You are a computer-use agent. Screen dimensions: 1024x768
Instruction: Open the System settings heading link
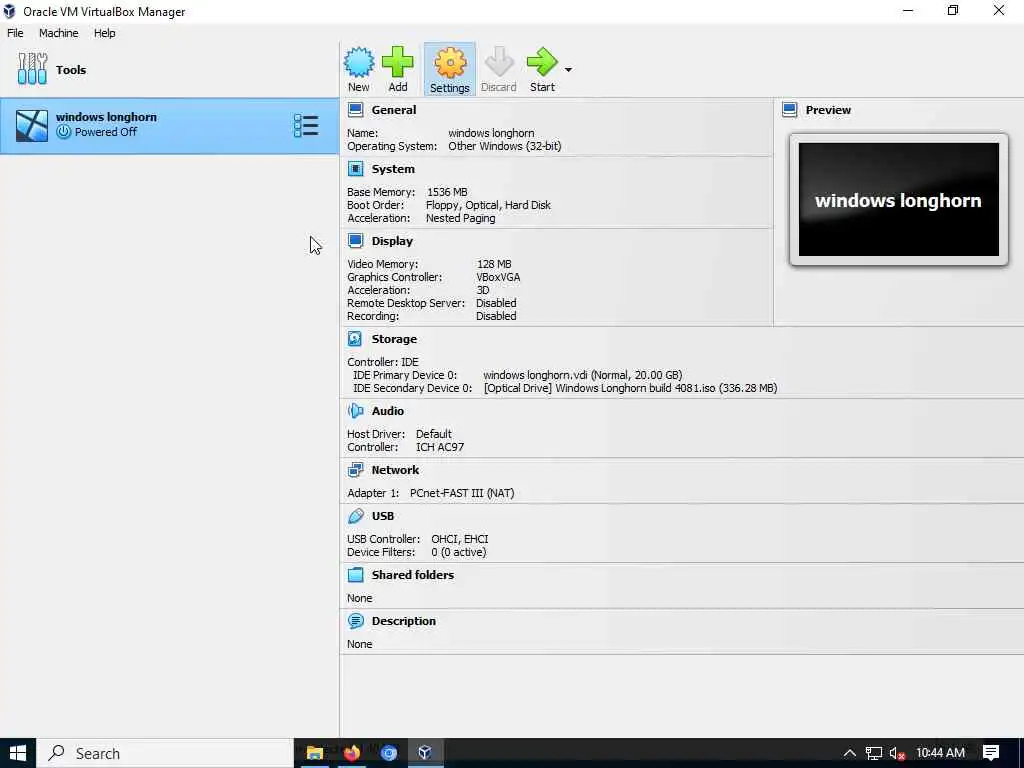pos(393,169)
